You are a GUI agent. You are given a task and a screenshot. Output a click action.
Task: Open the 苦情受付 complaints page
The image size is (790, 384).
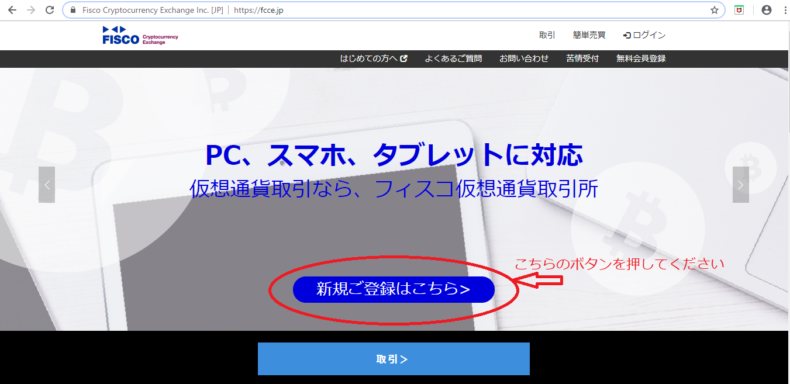[582, 58]
